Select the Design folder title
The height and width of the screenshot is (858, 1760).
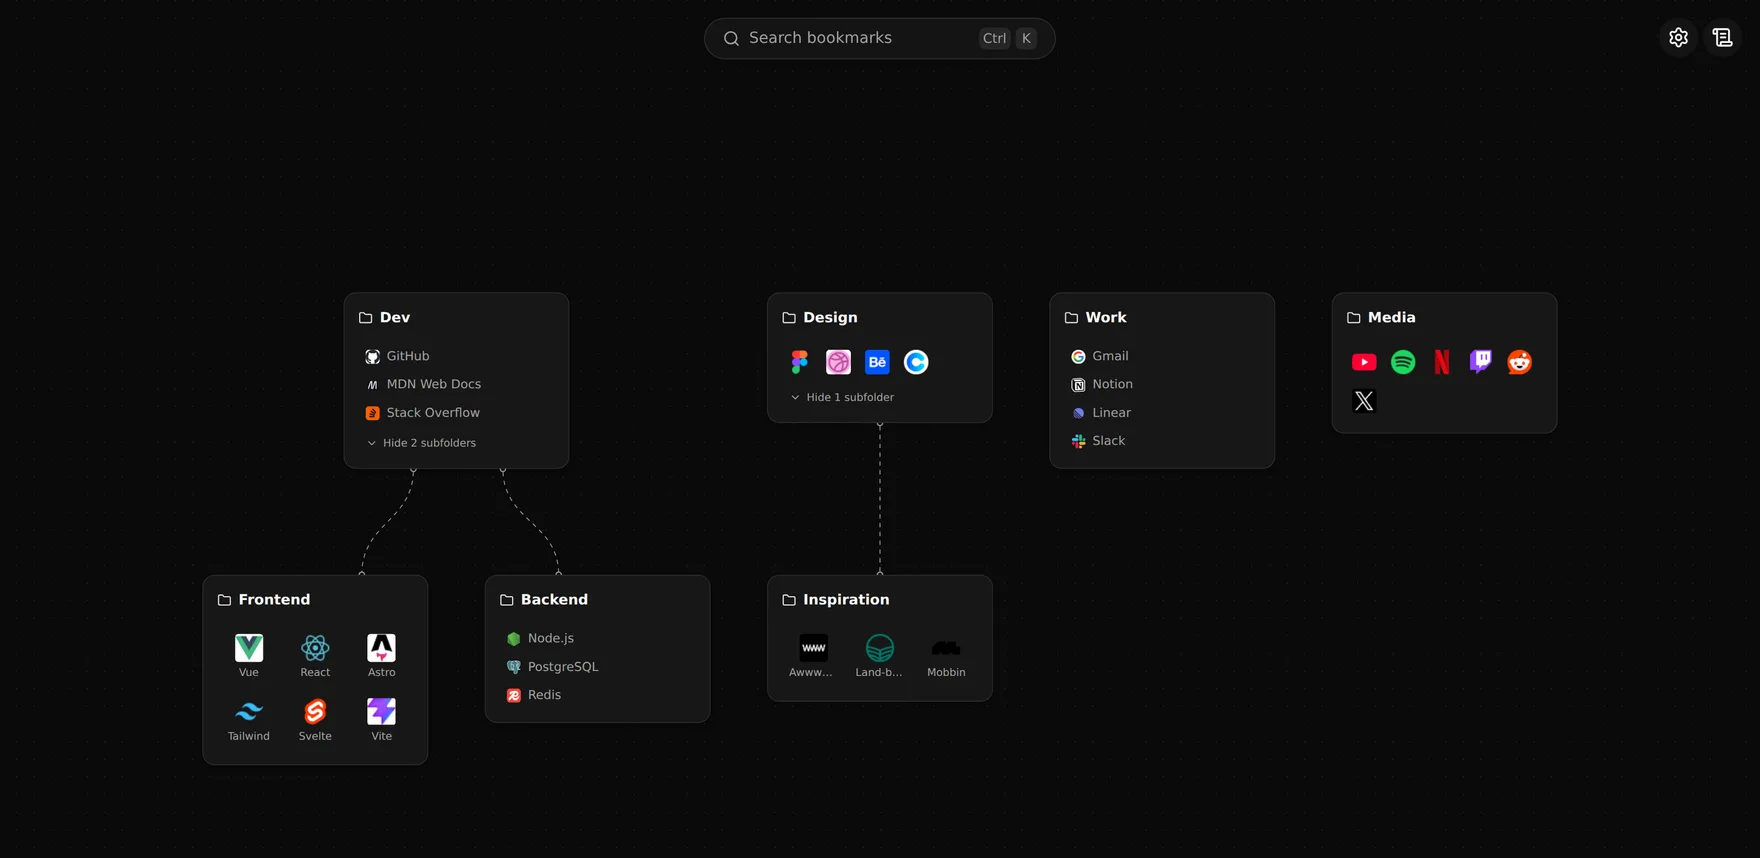(830, 317)
